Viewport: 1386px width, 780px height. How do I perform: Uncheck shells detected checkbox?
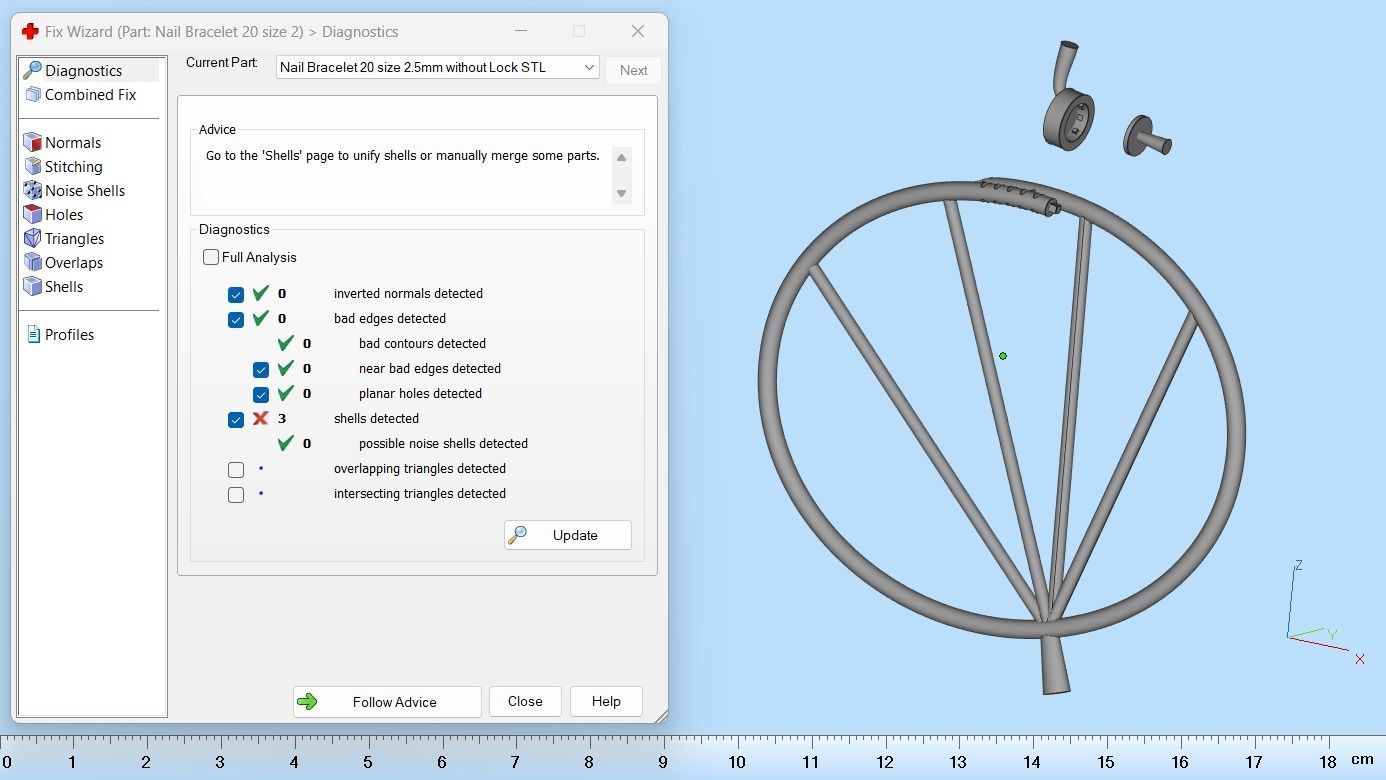pos(236,419)
